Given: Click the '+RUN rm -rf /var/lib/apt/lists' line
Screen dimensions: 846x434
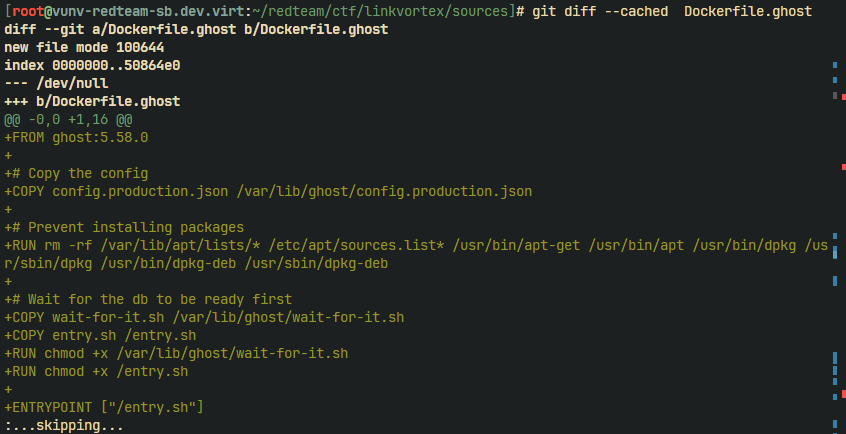Looking at the screenshot, I should coord(416,254).
